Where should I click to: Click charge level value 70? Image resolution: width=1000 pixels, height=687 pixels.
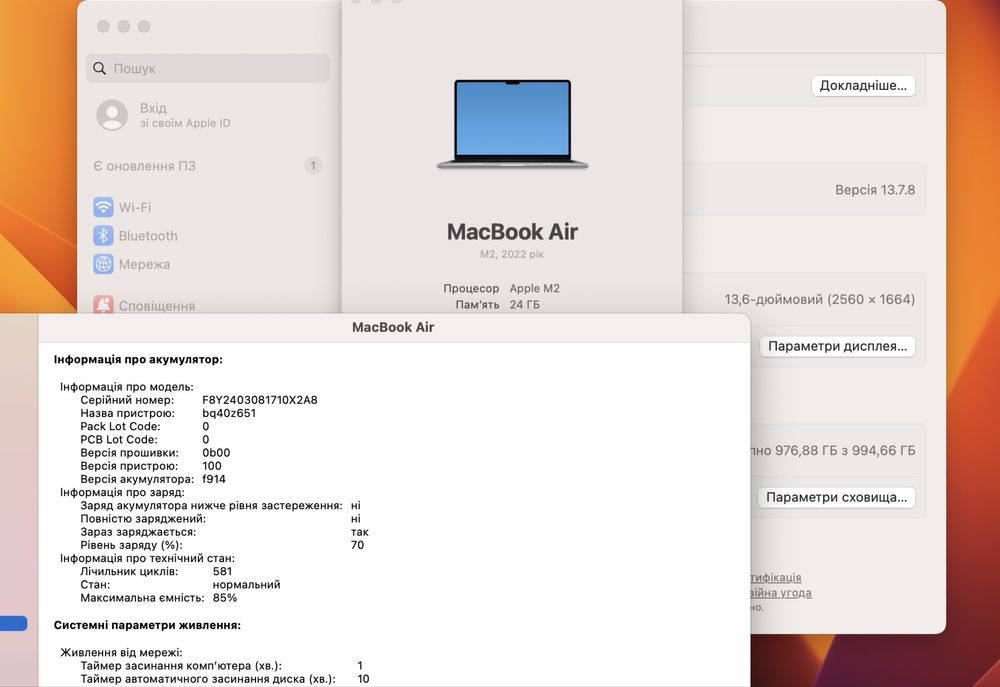[357, 545]
